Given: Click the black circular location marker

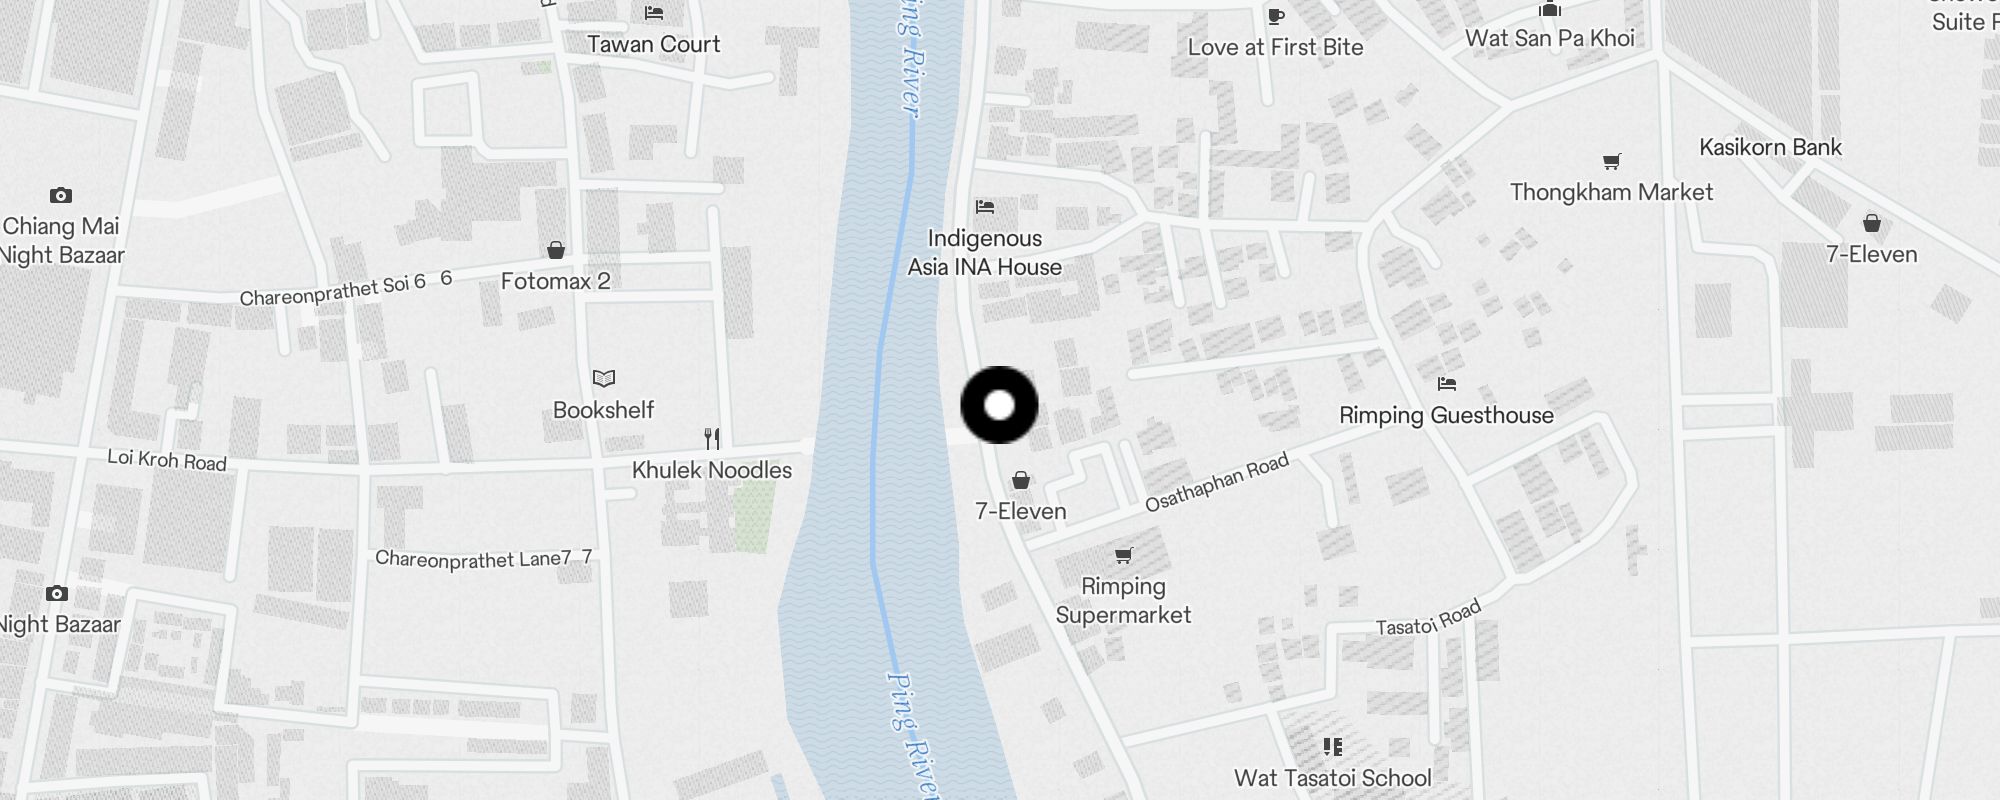Looking at the screenshot, I should click(999, 405).
